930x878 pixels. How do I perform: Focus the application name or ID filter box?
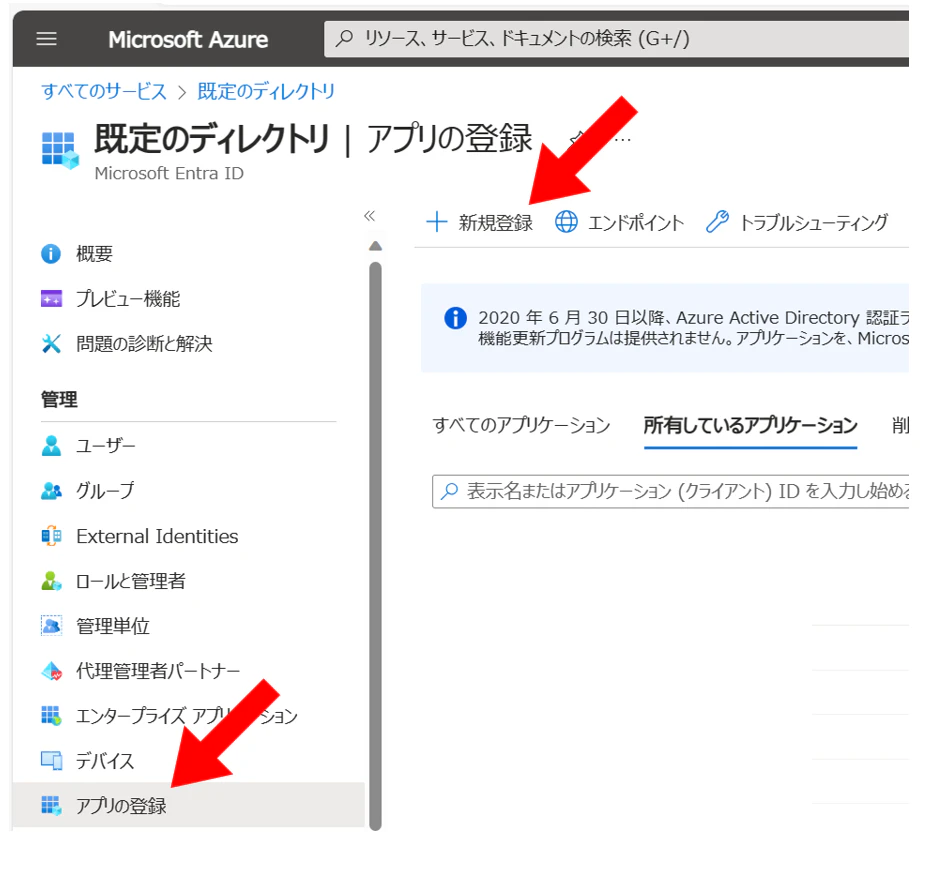[671, 491]
